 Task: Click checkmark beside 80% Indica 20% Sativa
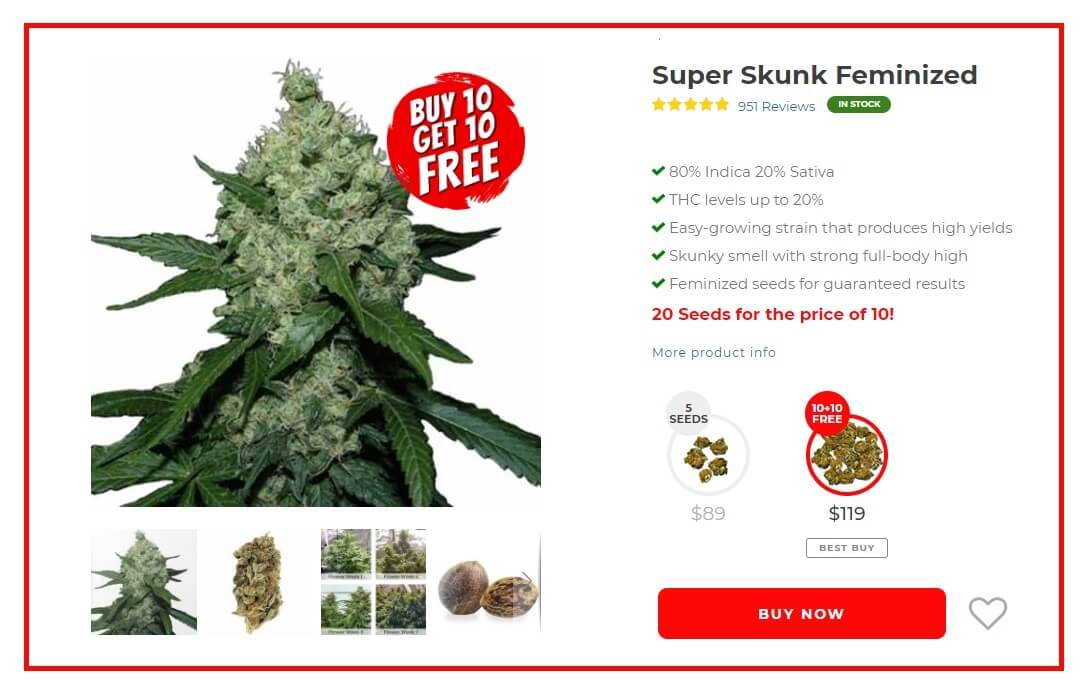coord(658,171)
